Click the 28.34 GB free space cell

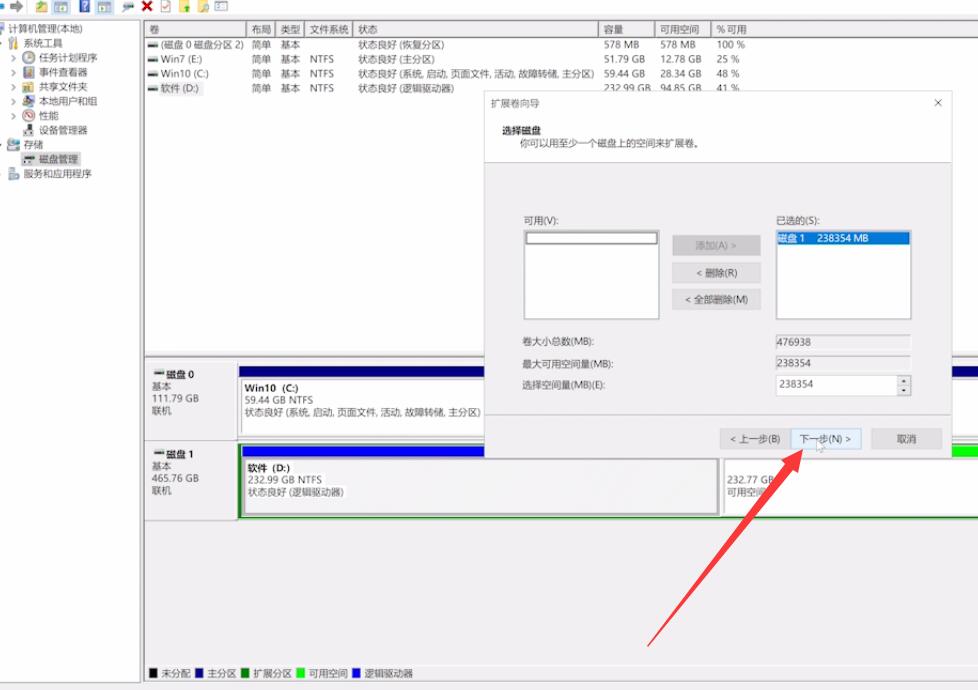[x=680, y=74]
